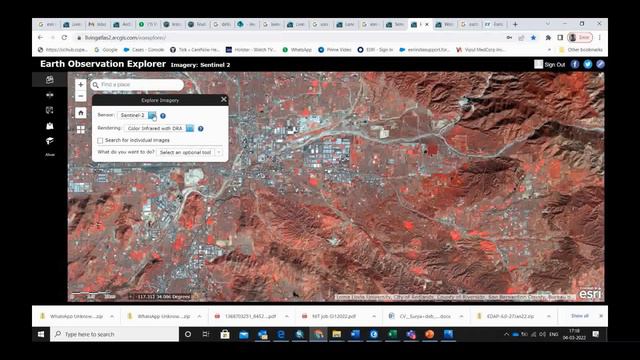Click the third icon in the black sidebar
The width and height of the screenshot is (640, 360).
point(50,110)
